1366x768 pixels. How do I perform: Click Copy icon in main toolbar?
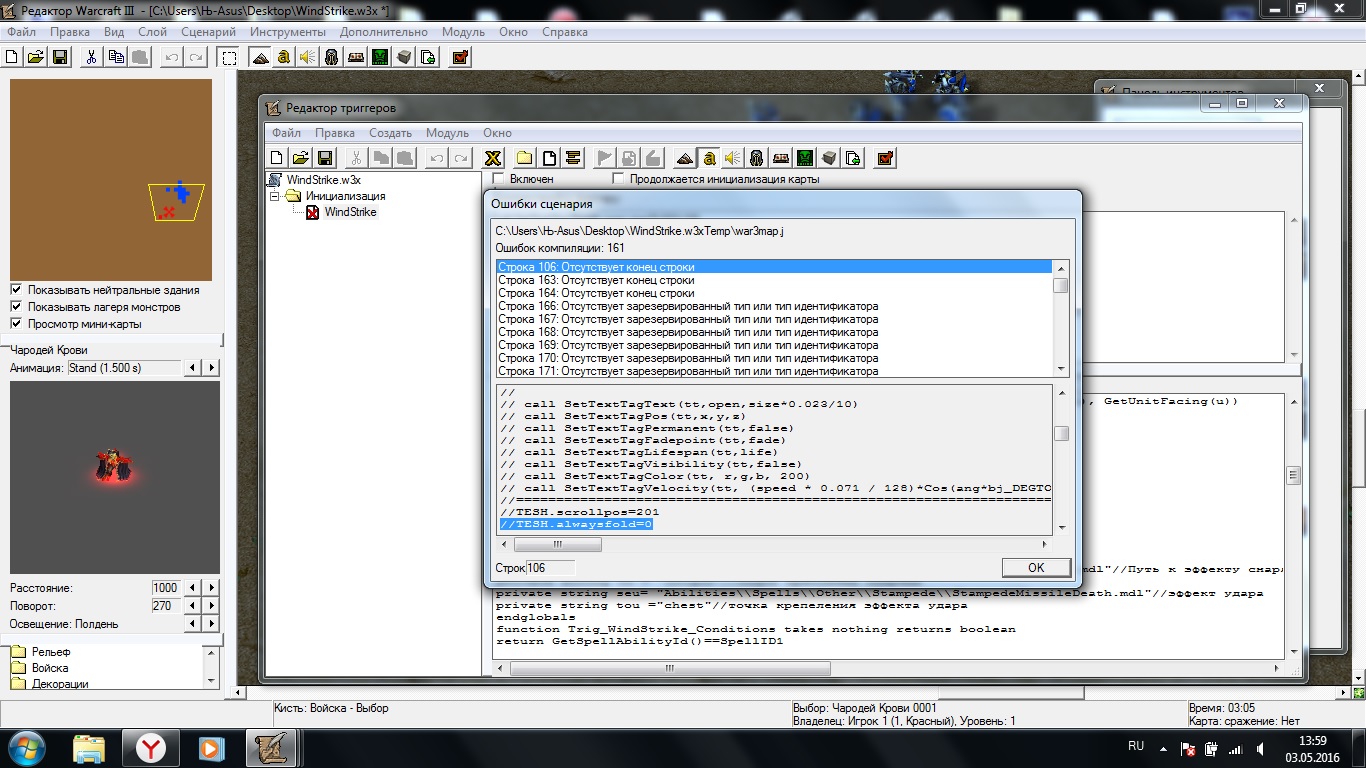[x=116, y=57]
